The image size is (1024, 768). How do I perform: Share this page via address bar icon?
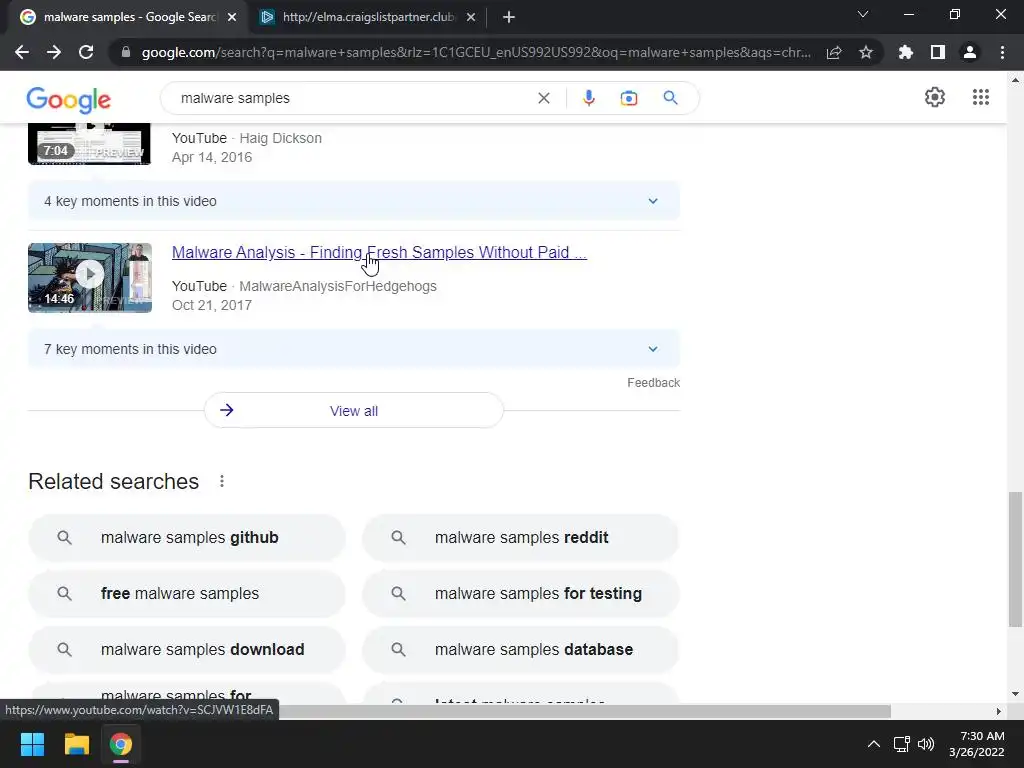pos(834,52)
